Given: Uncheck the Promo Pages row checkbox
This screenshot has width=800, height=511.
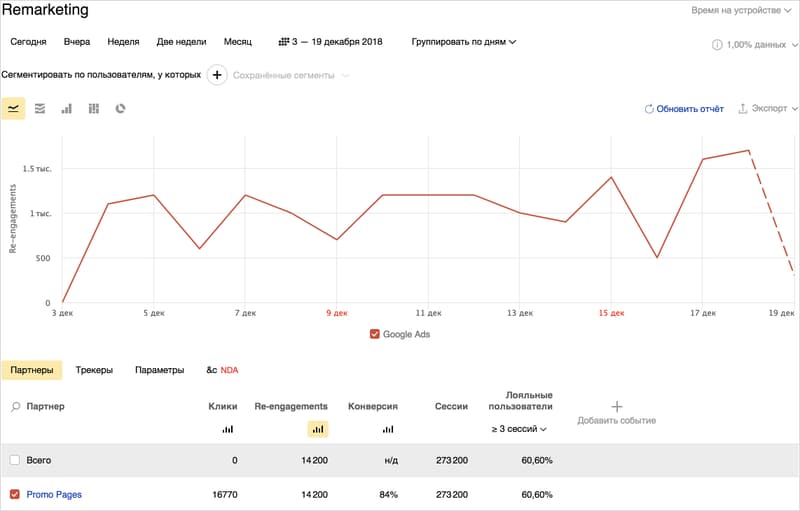Looking at the screenshot, I should pyautogui.click(x=15, y=494).
